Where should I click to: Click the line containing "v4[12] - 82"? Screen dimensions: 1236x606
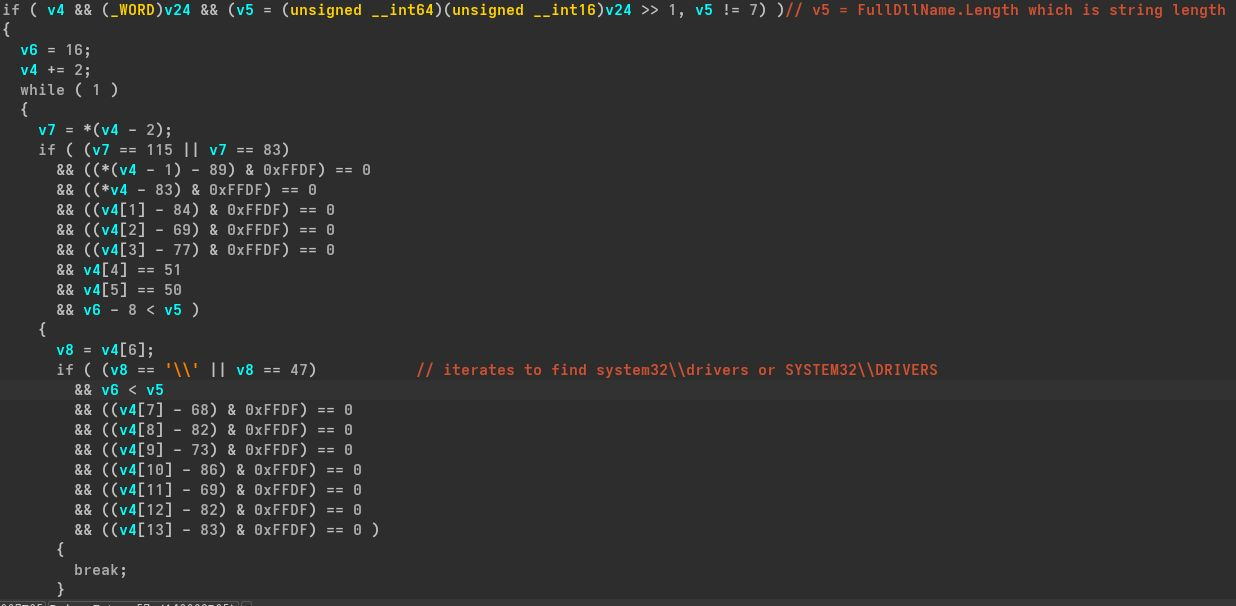pos(218,510)
